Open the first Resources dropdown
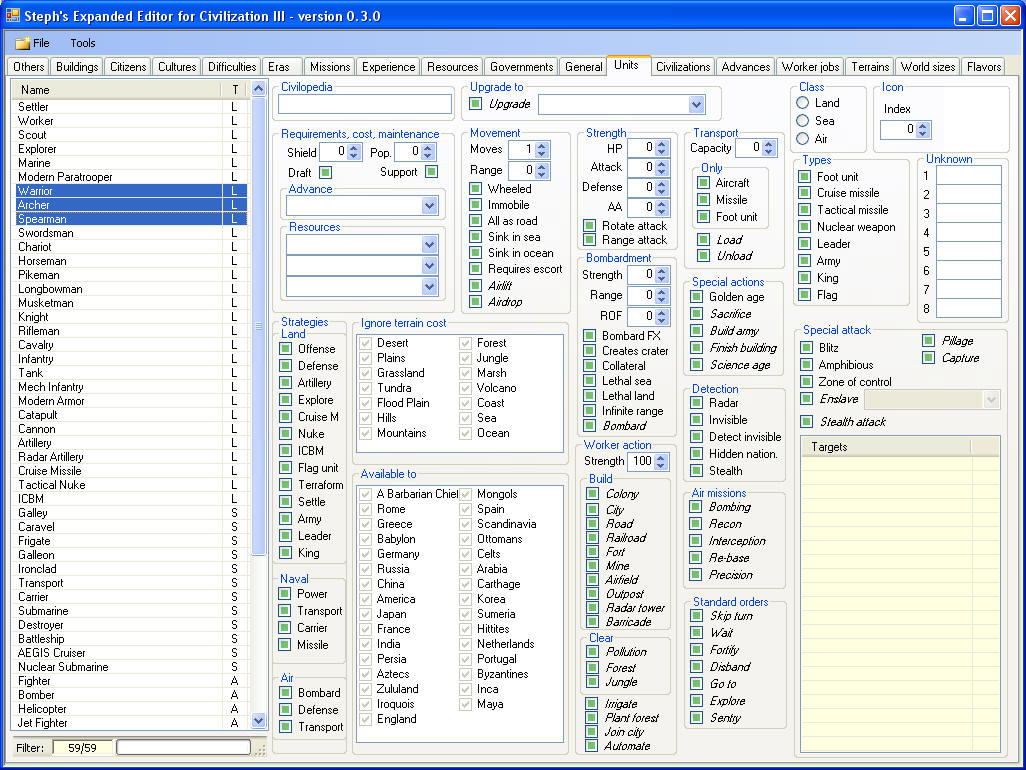 click(x=429, y=245)
